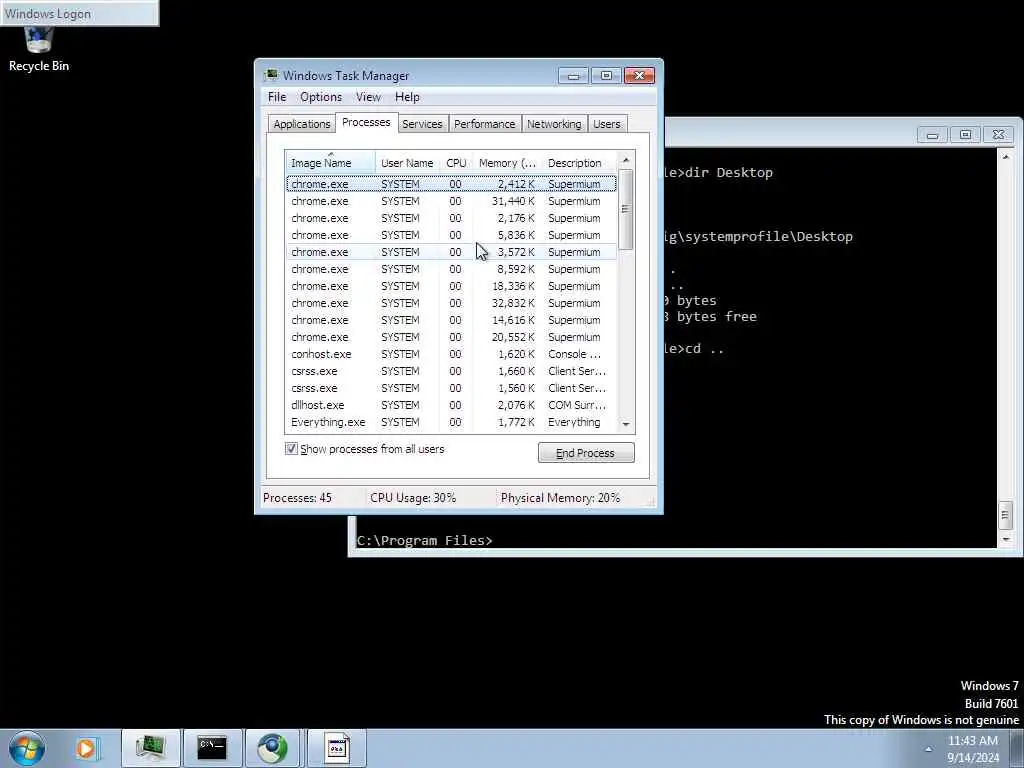Viewport: 1024px width, 768px height.
Task: Maximize the Command Prompt window
Action: point(965,135)
